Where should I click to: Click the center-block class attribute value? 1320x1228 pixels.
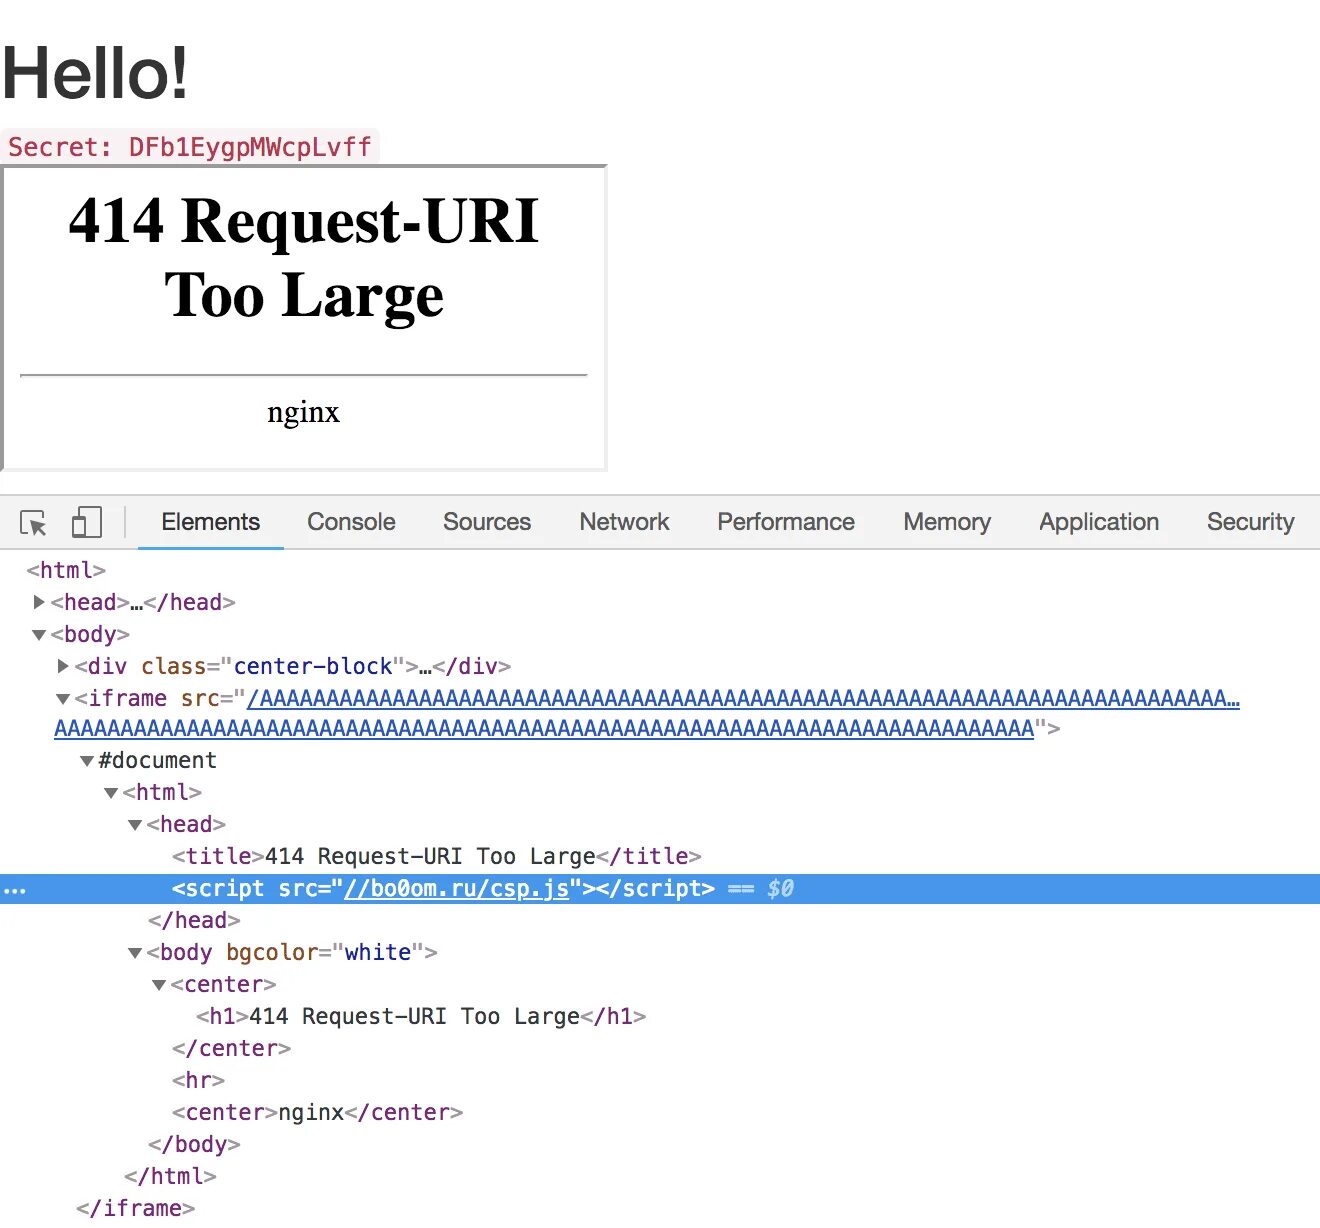point(313,666)
